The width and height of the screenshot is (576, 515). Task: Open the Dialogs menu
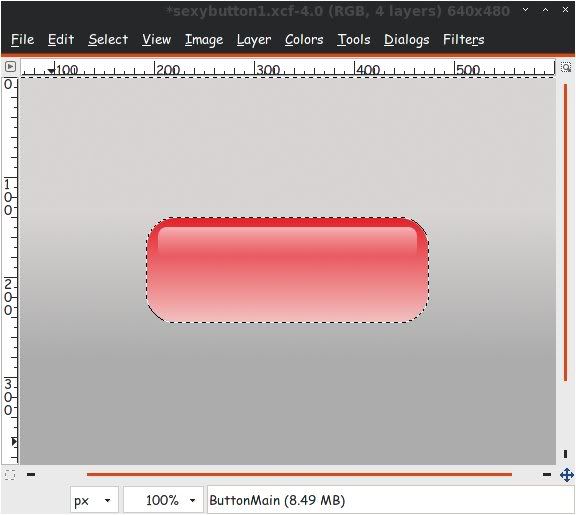(407, 40)
